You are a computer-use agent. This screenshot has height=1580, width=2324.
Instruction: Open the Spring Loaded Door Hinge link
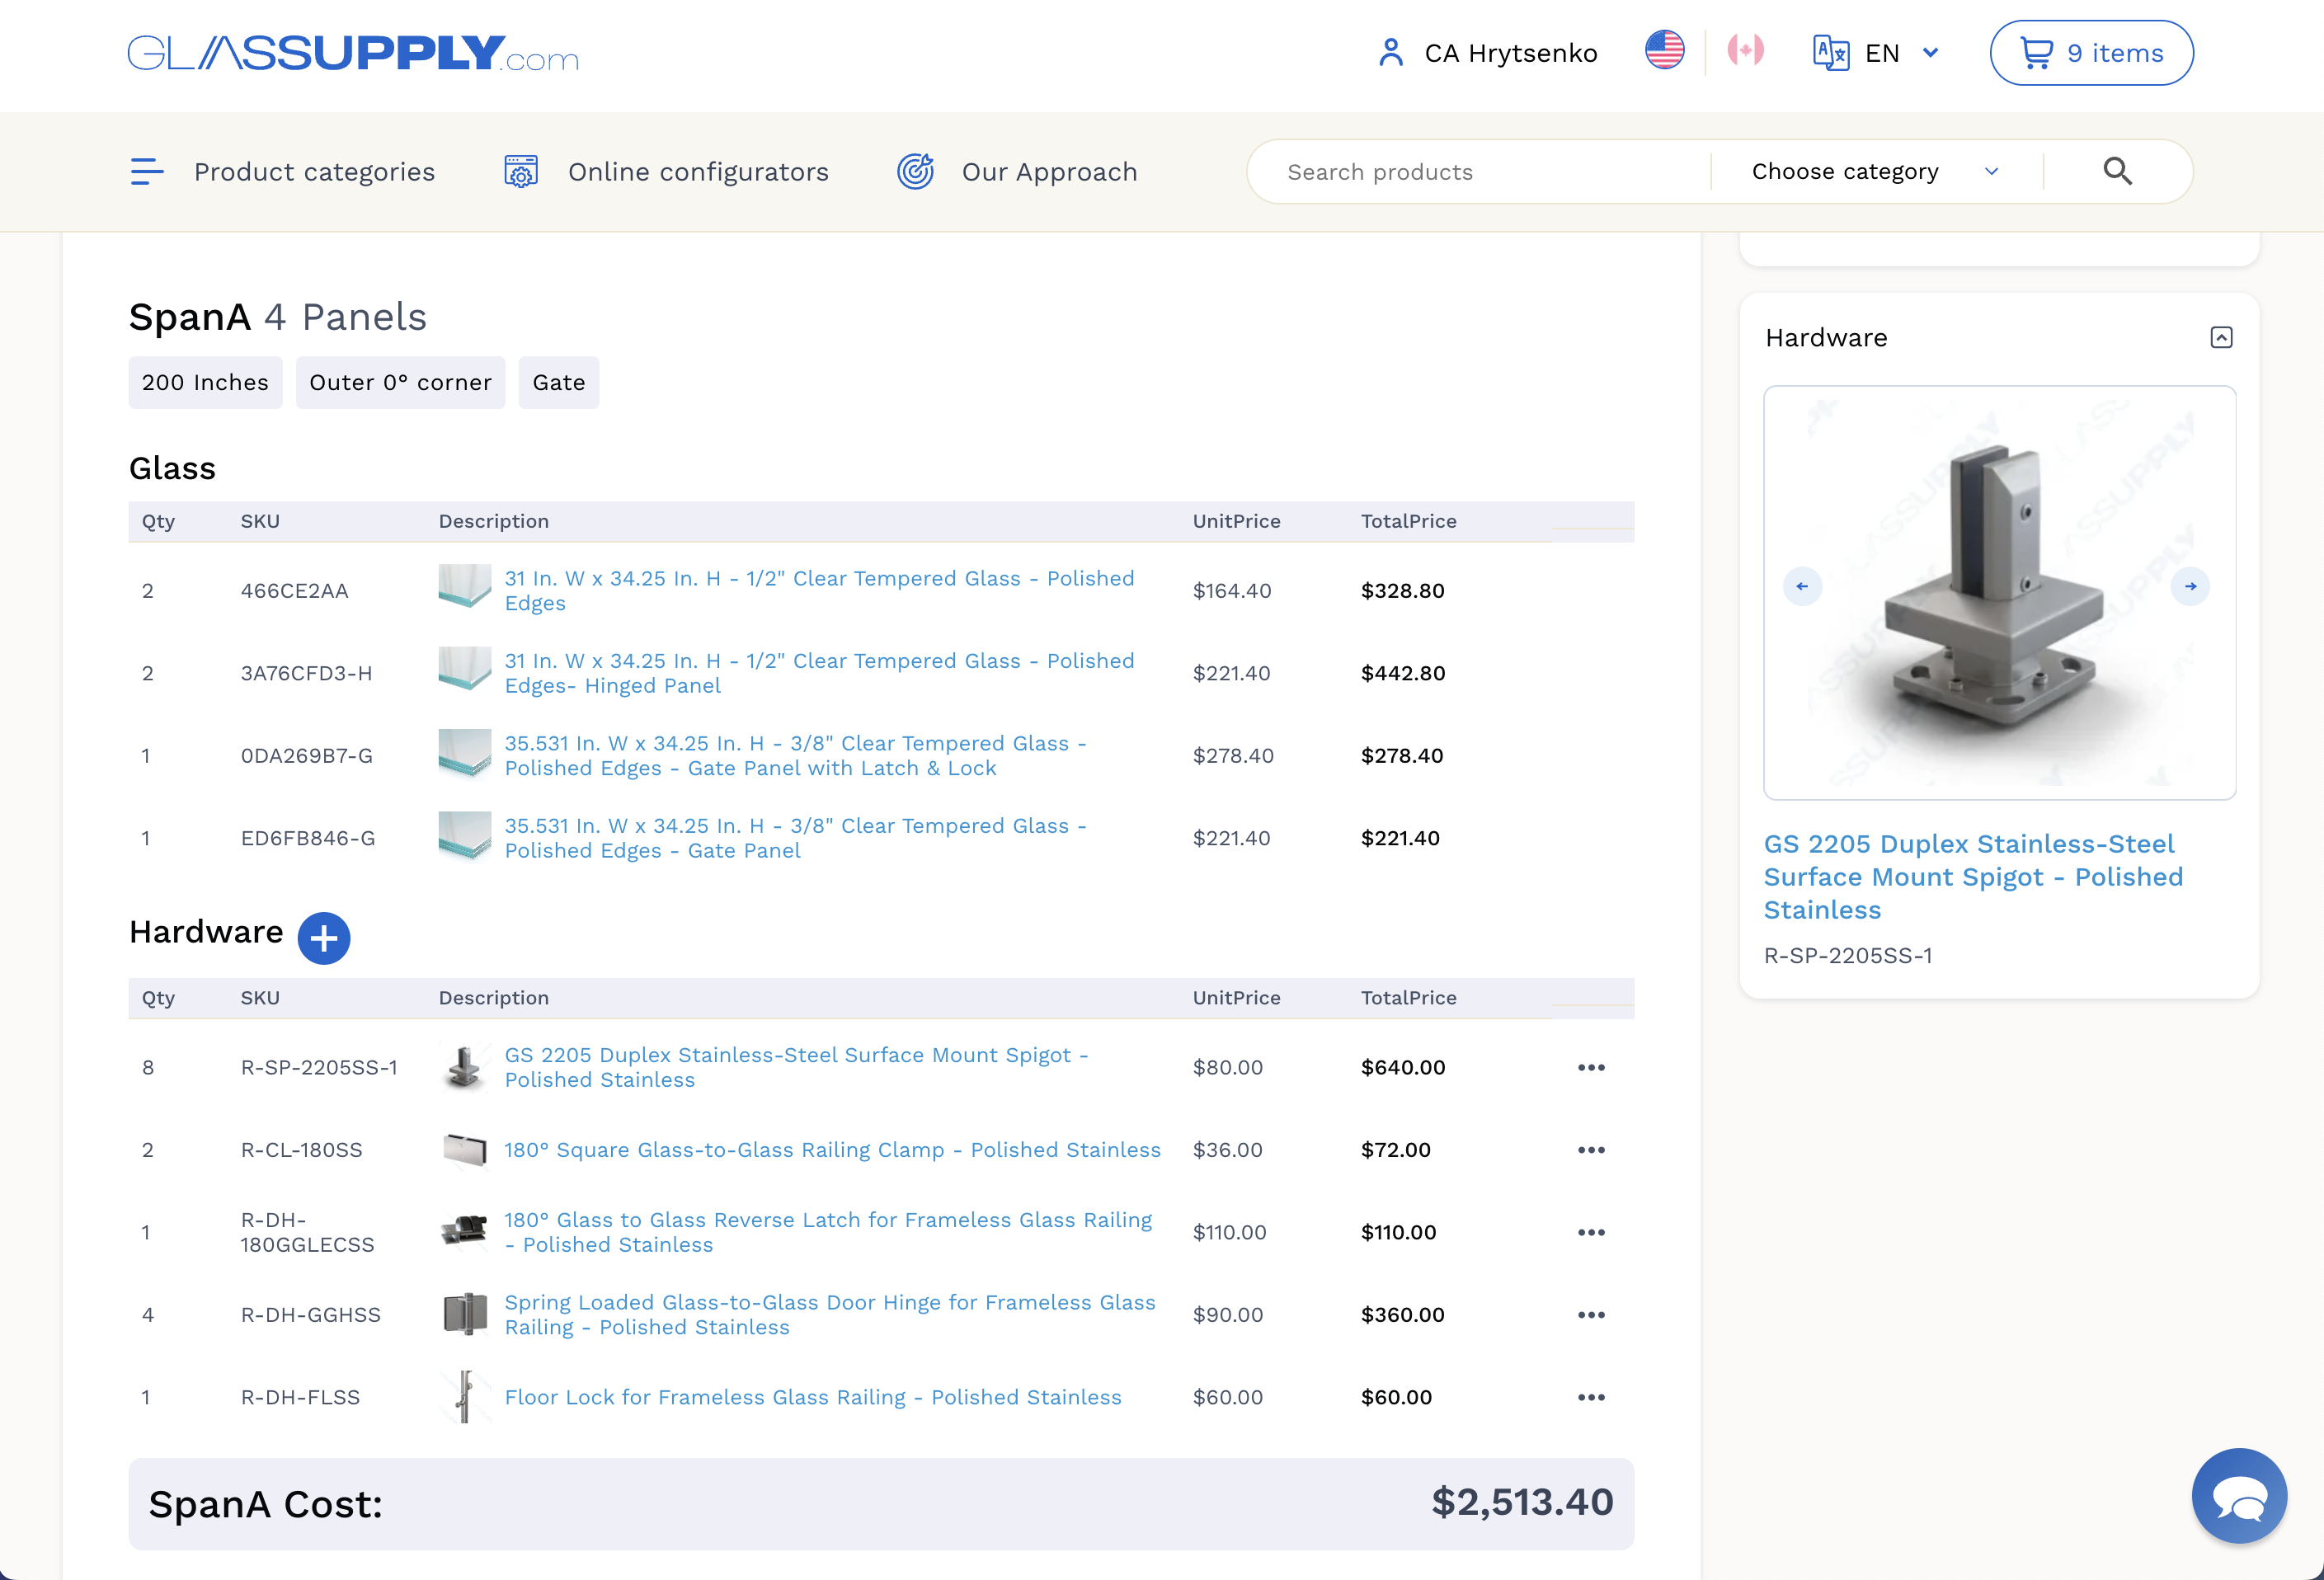coord(829,1314)
